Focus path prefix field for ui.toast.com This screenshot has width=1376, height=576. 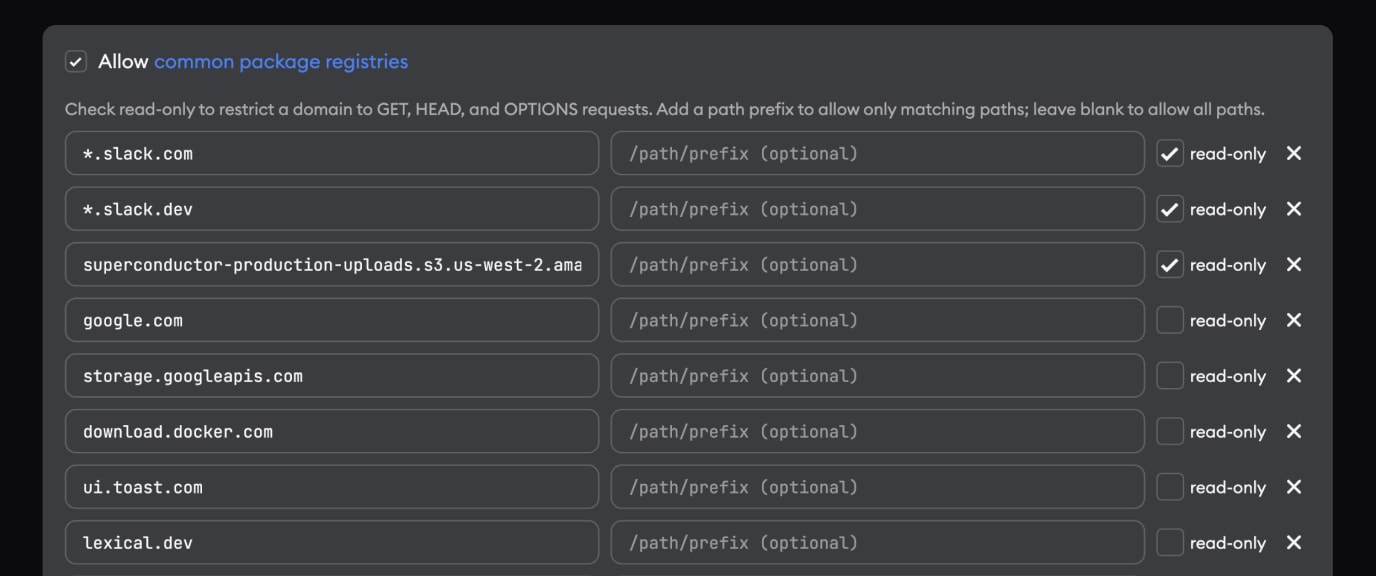pos(878,487)
